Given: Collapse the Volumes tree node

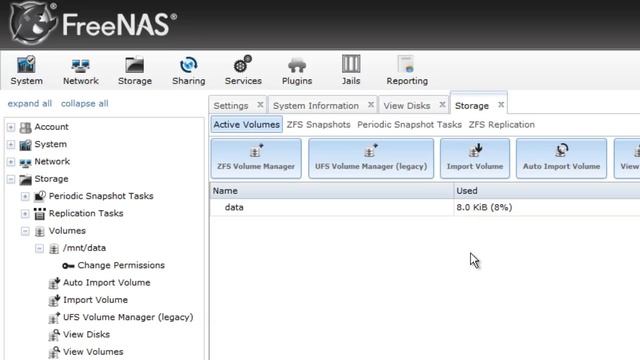Looking at the screenshot, I should pos(25,231).
